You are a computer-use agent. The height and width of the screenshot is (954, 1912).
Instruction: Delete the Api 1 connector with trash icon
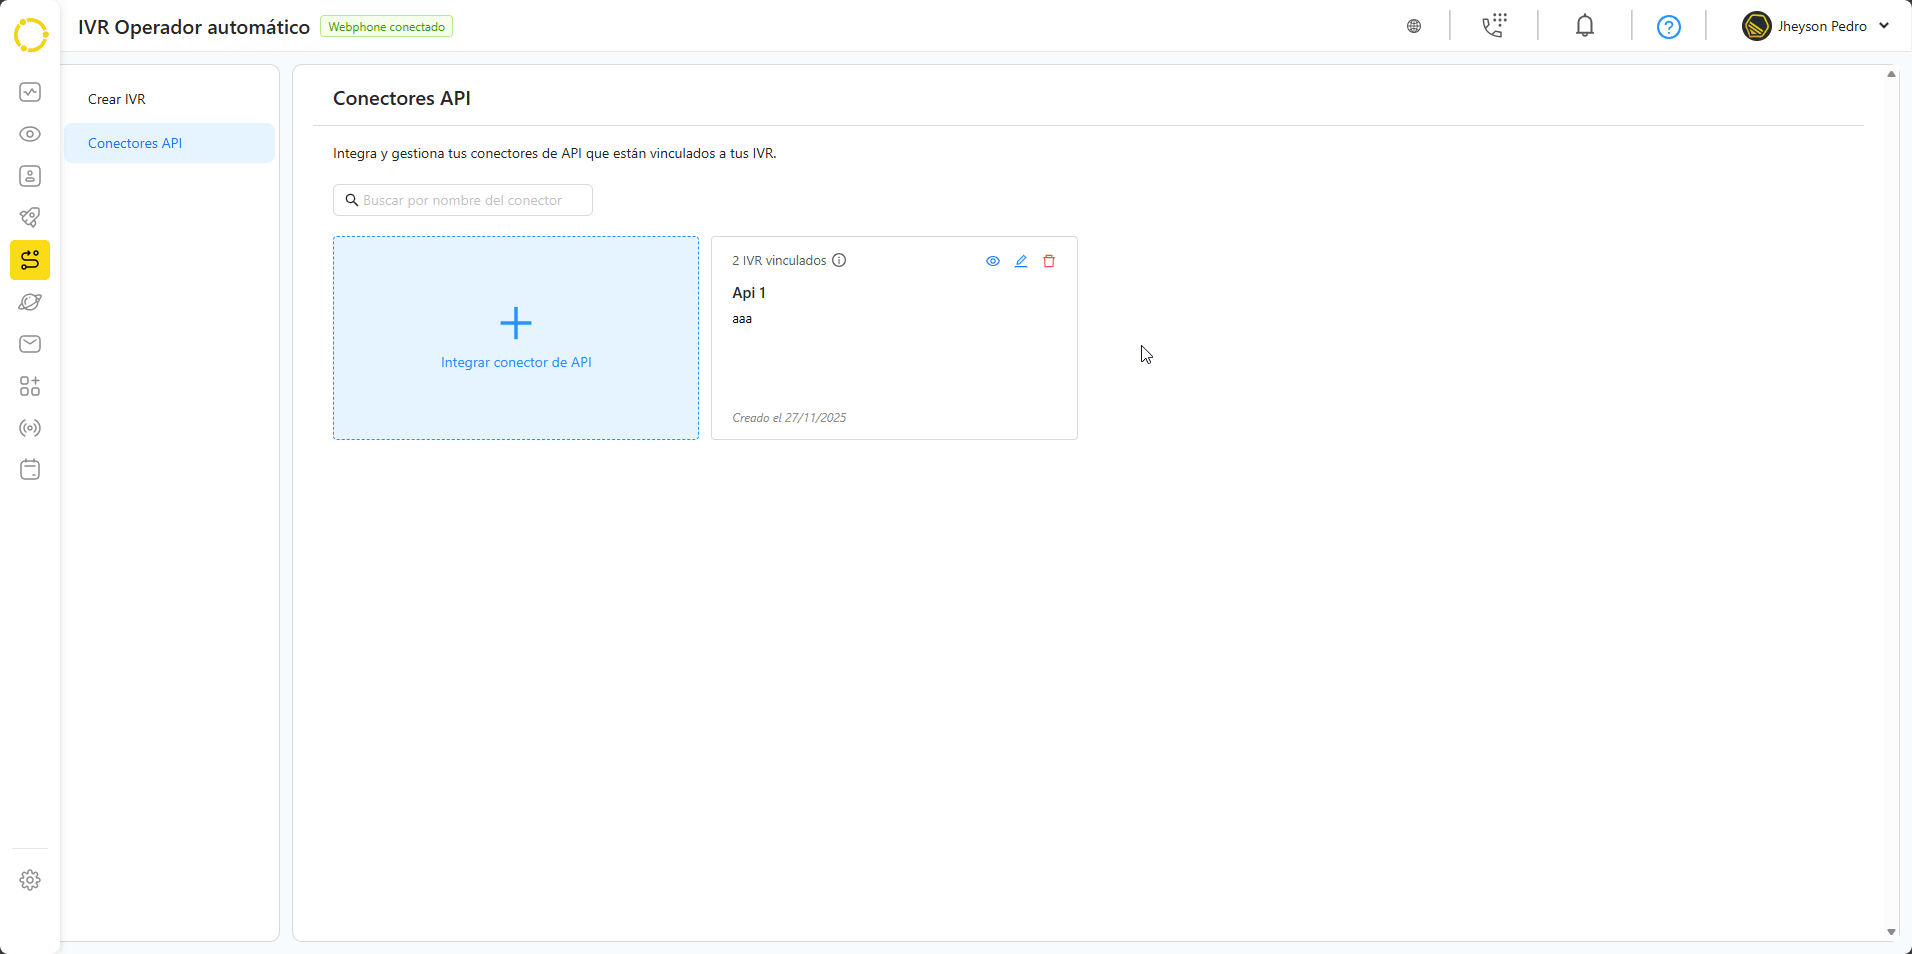pyautogui.click(x=1049, y=261)
